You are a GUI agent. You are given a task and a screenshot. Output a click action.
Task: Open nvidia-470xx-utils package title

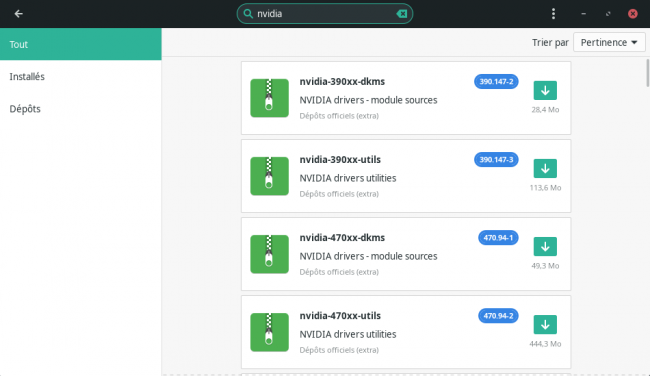click(x=340, y=315)
